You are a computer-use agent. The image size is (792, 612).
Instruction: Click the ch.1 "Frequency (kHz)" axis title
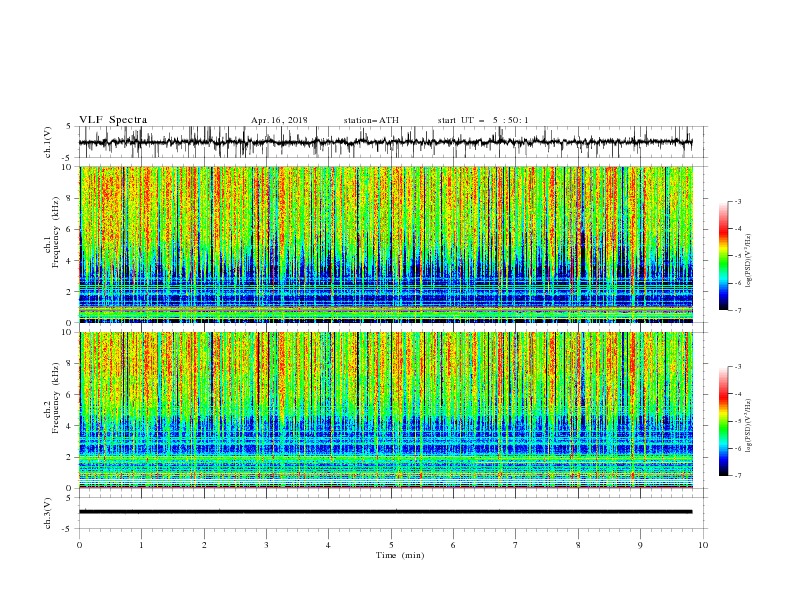56,234
